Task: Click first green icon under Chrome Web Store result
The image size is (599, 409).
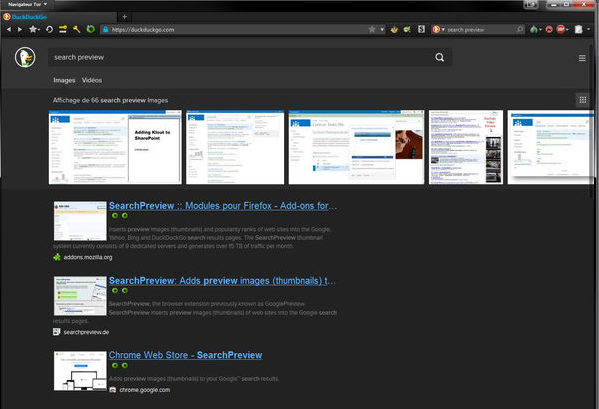Action: pyautogui.click(x=115, y=365)
